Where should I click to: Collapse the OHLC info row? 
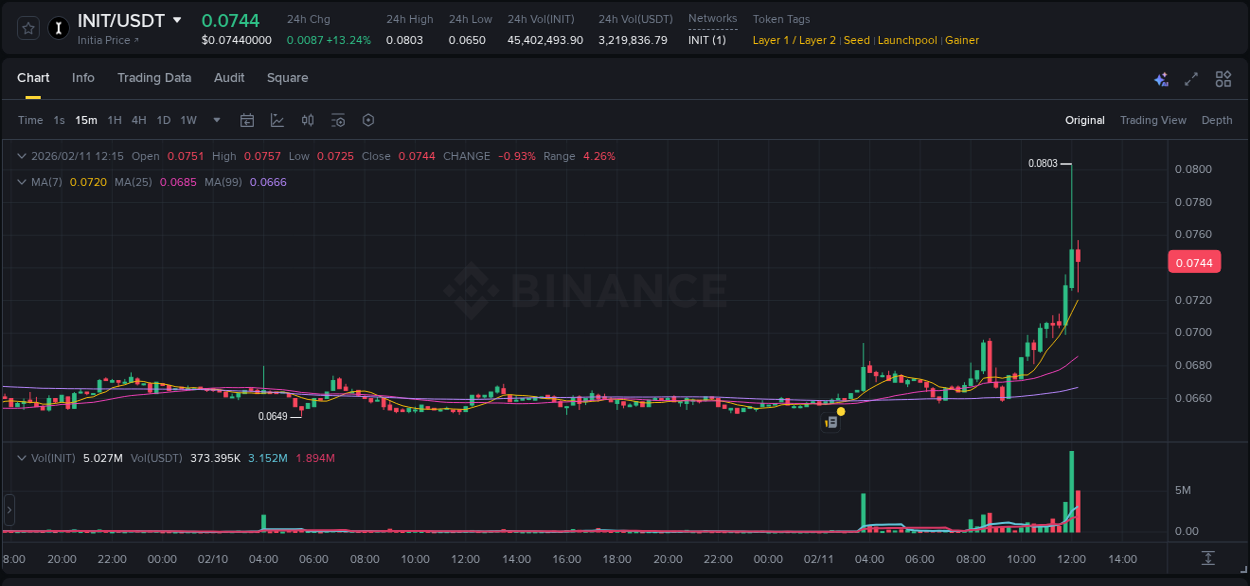tap(21, 156)
